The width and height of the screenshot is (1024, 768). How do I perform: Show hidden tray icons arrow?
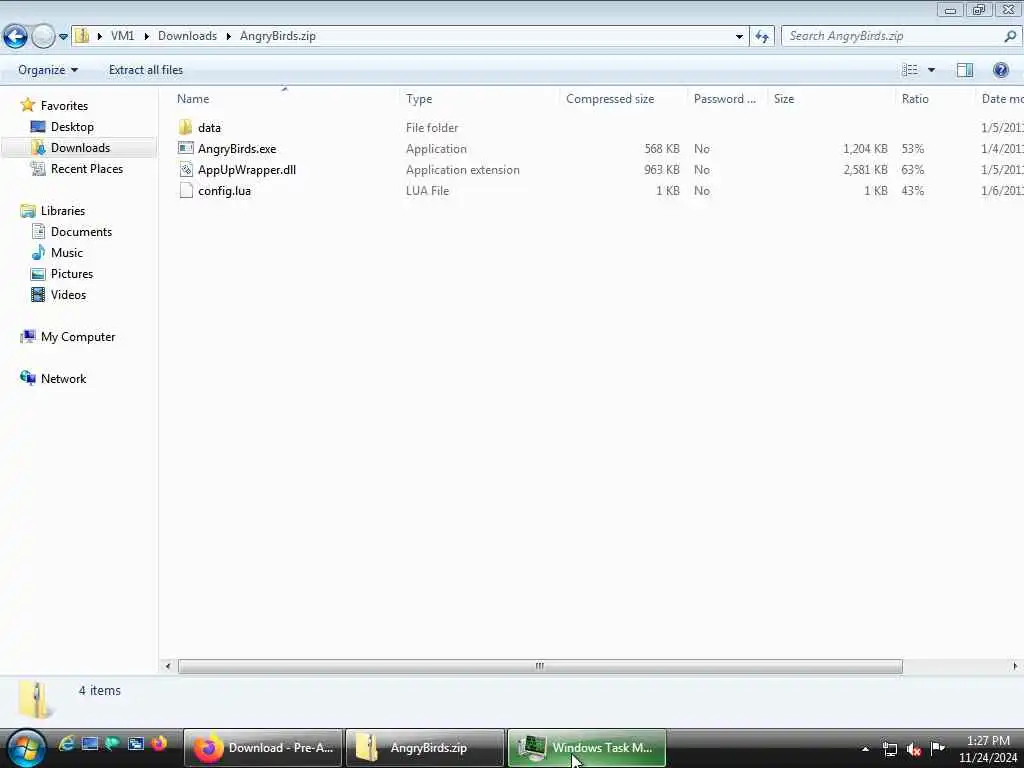point(865,749)
